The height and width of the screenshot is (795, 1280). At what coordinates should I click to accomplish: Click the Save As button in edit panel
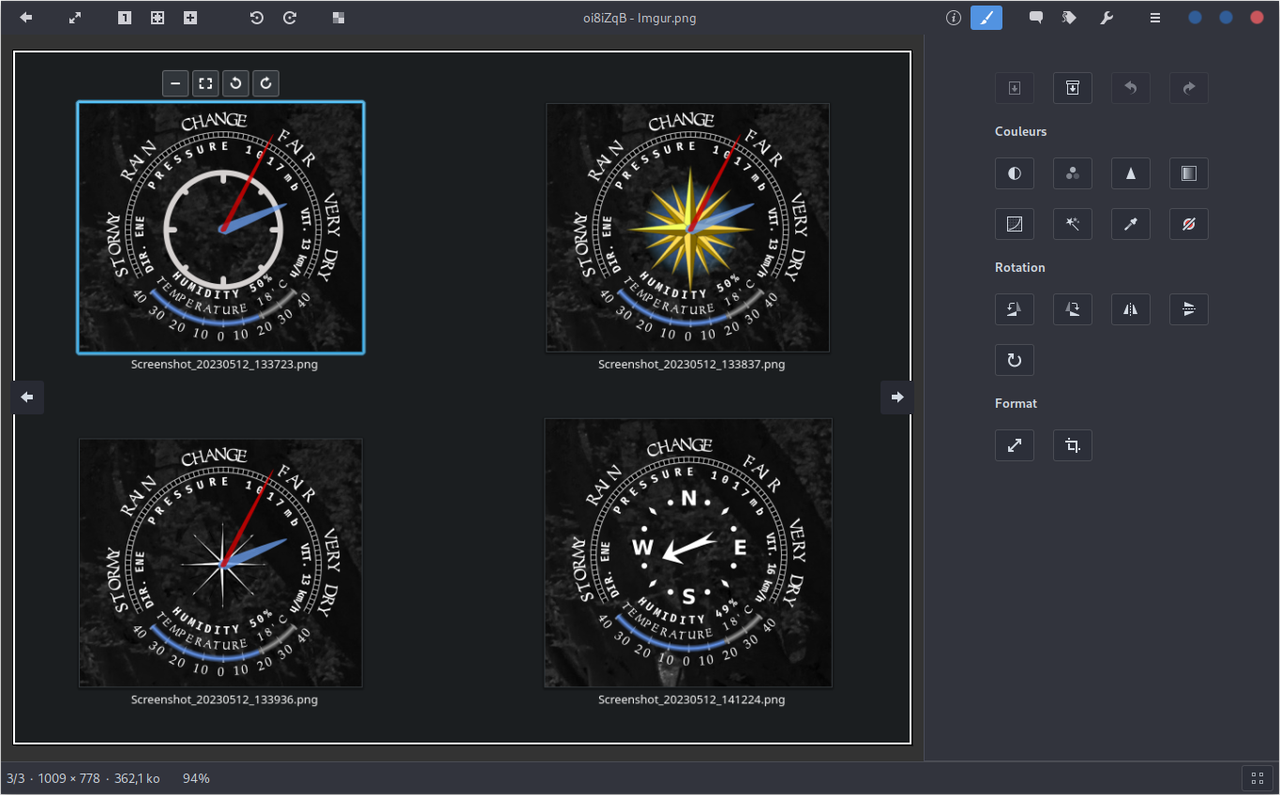click(1072, 88)
